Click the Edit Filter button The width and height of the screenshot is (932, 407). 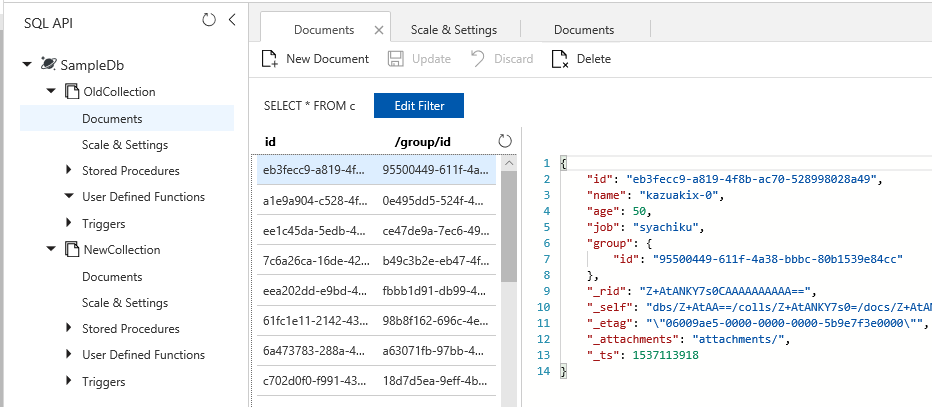pos(419,106)
